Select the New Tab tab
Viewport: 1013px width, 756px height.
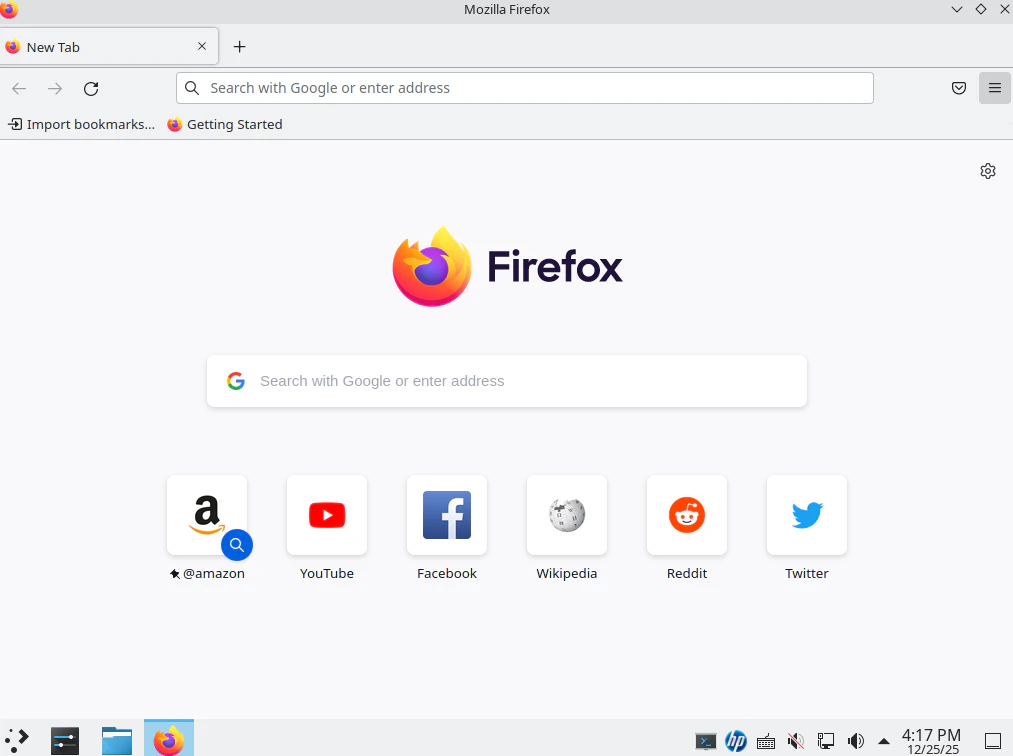(109, 47)
